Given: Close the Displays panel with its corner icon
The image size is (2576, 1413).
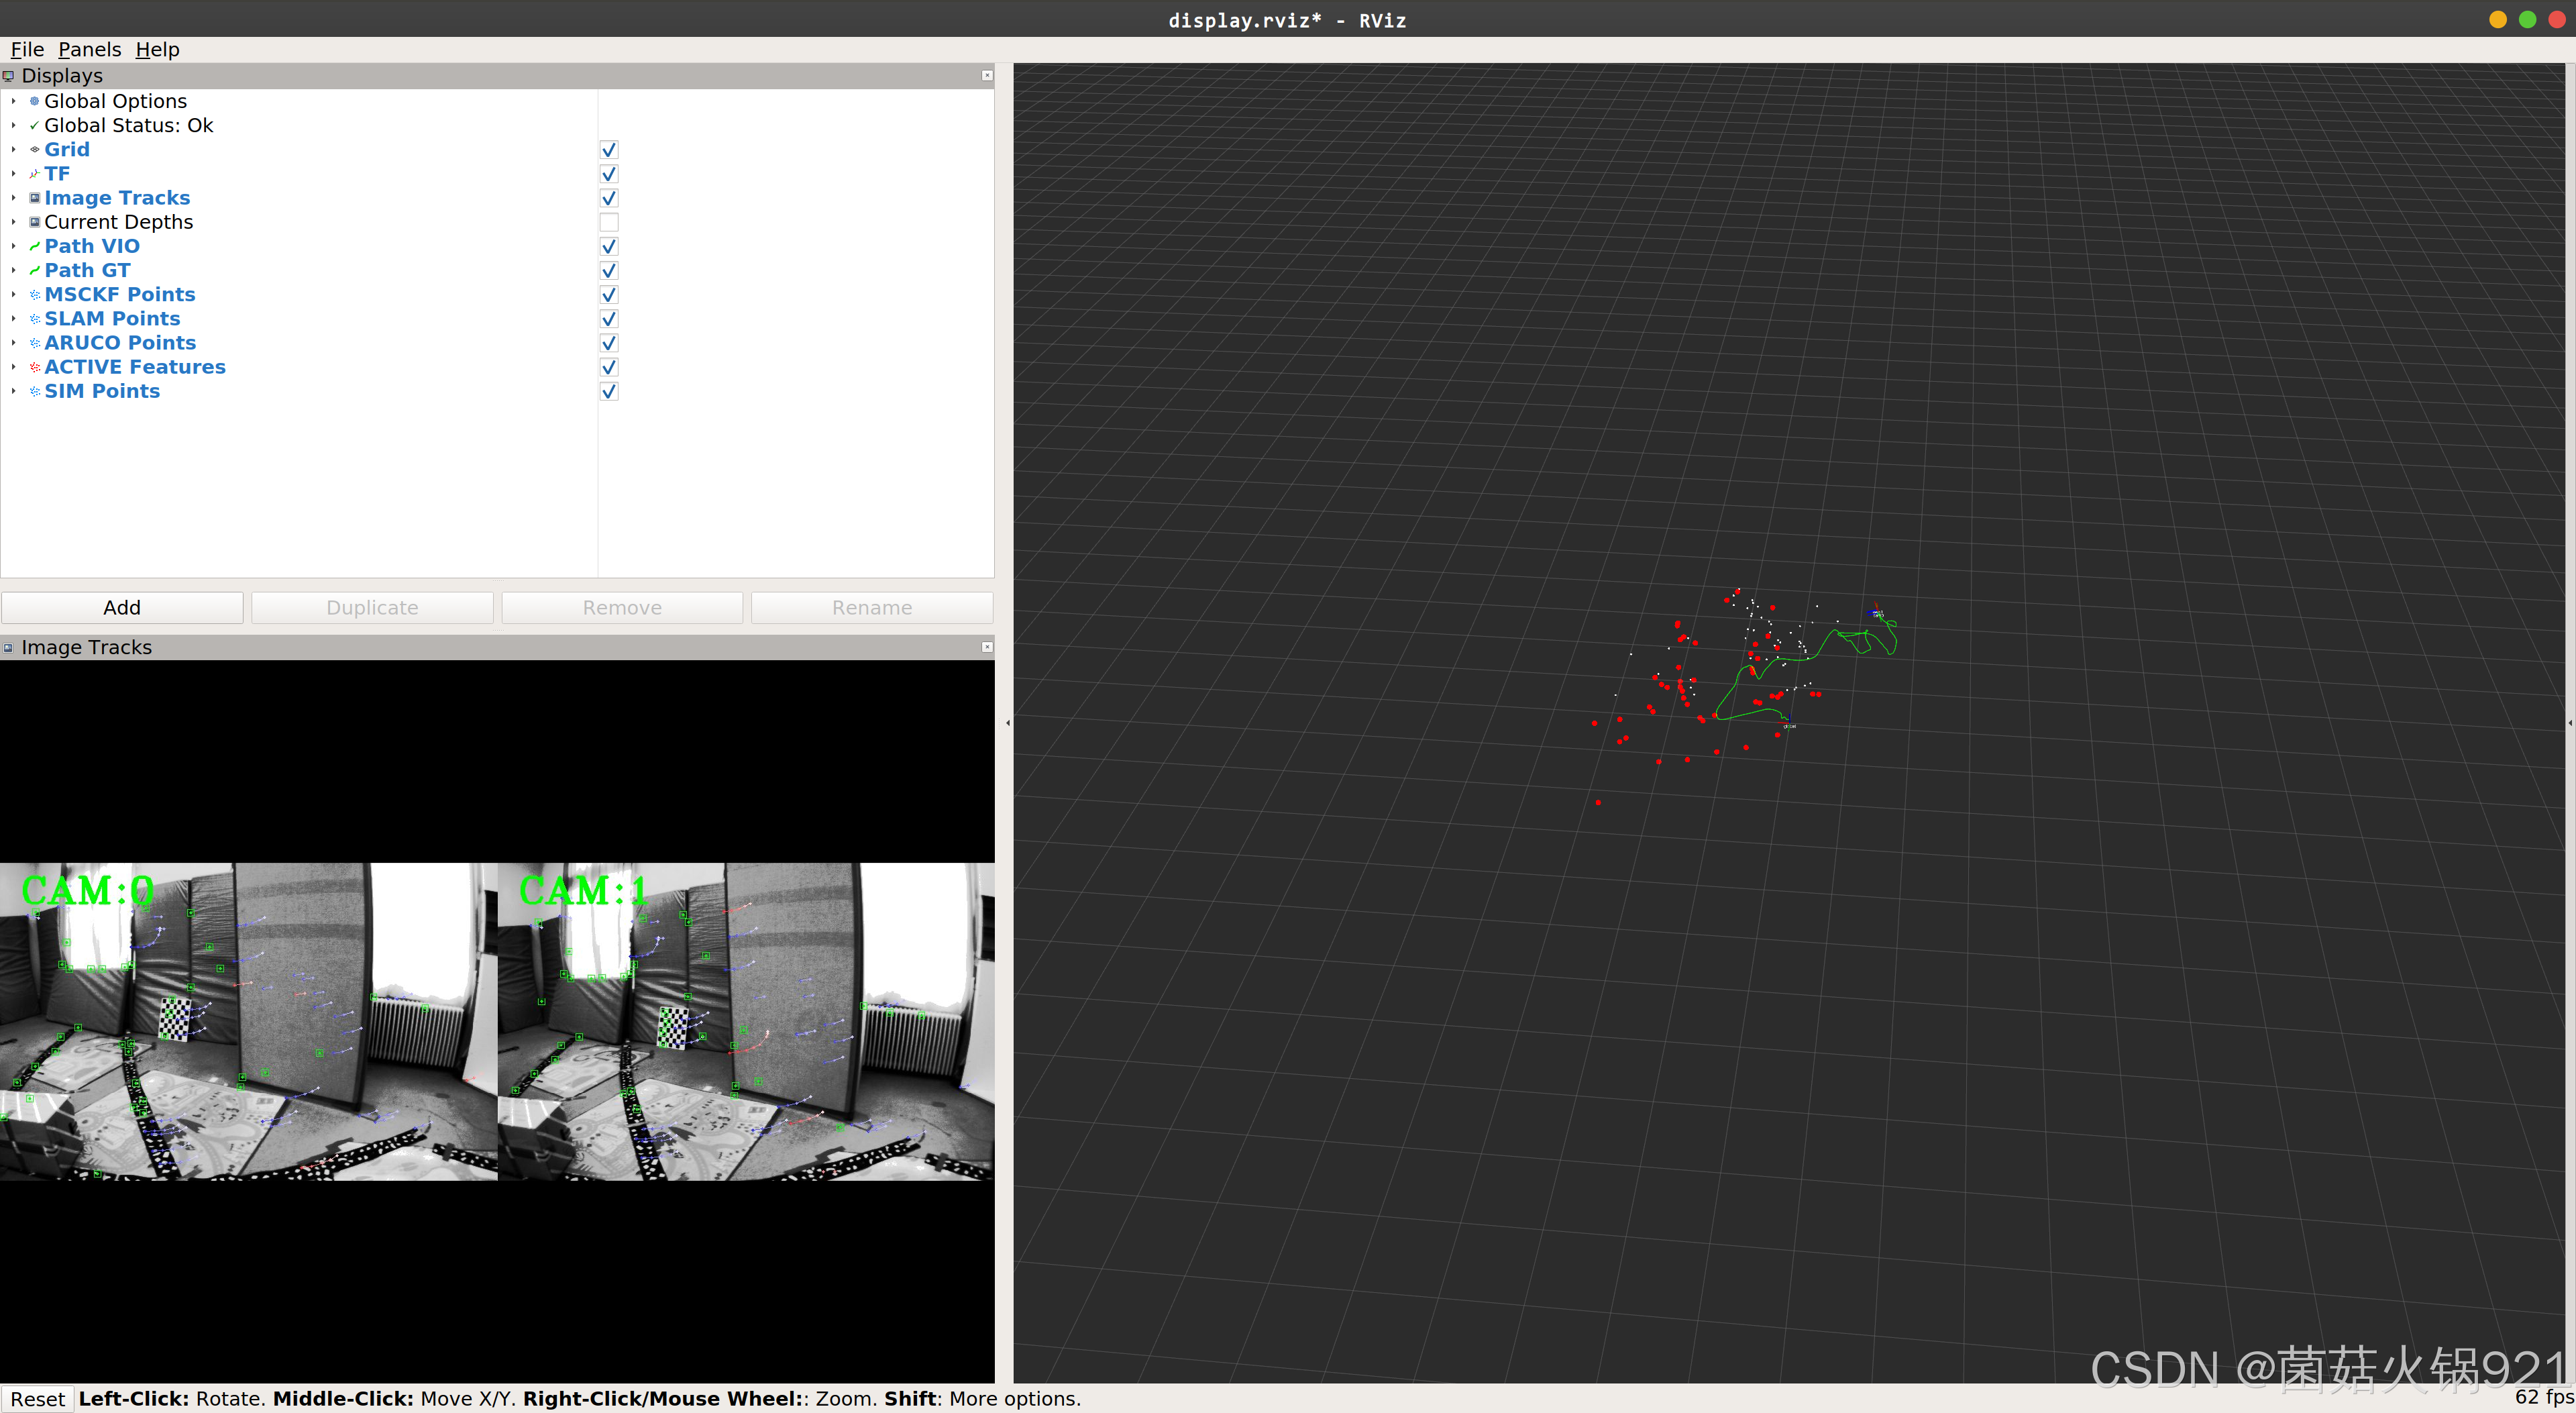Looking at the screenshot, I should 986,76.
